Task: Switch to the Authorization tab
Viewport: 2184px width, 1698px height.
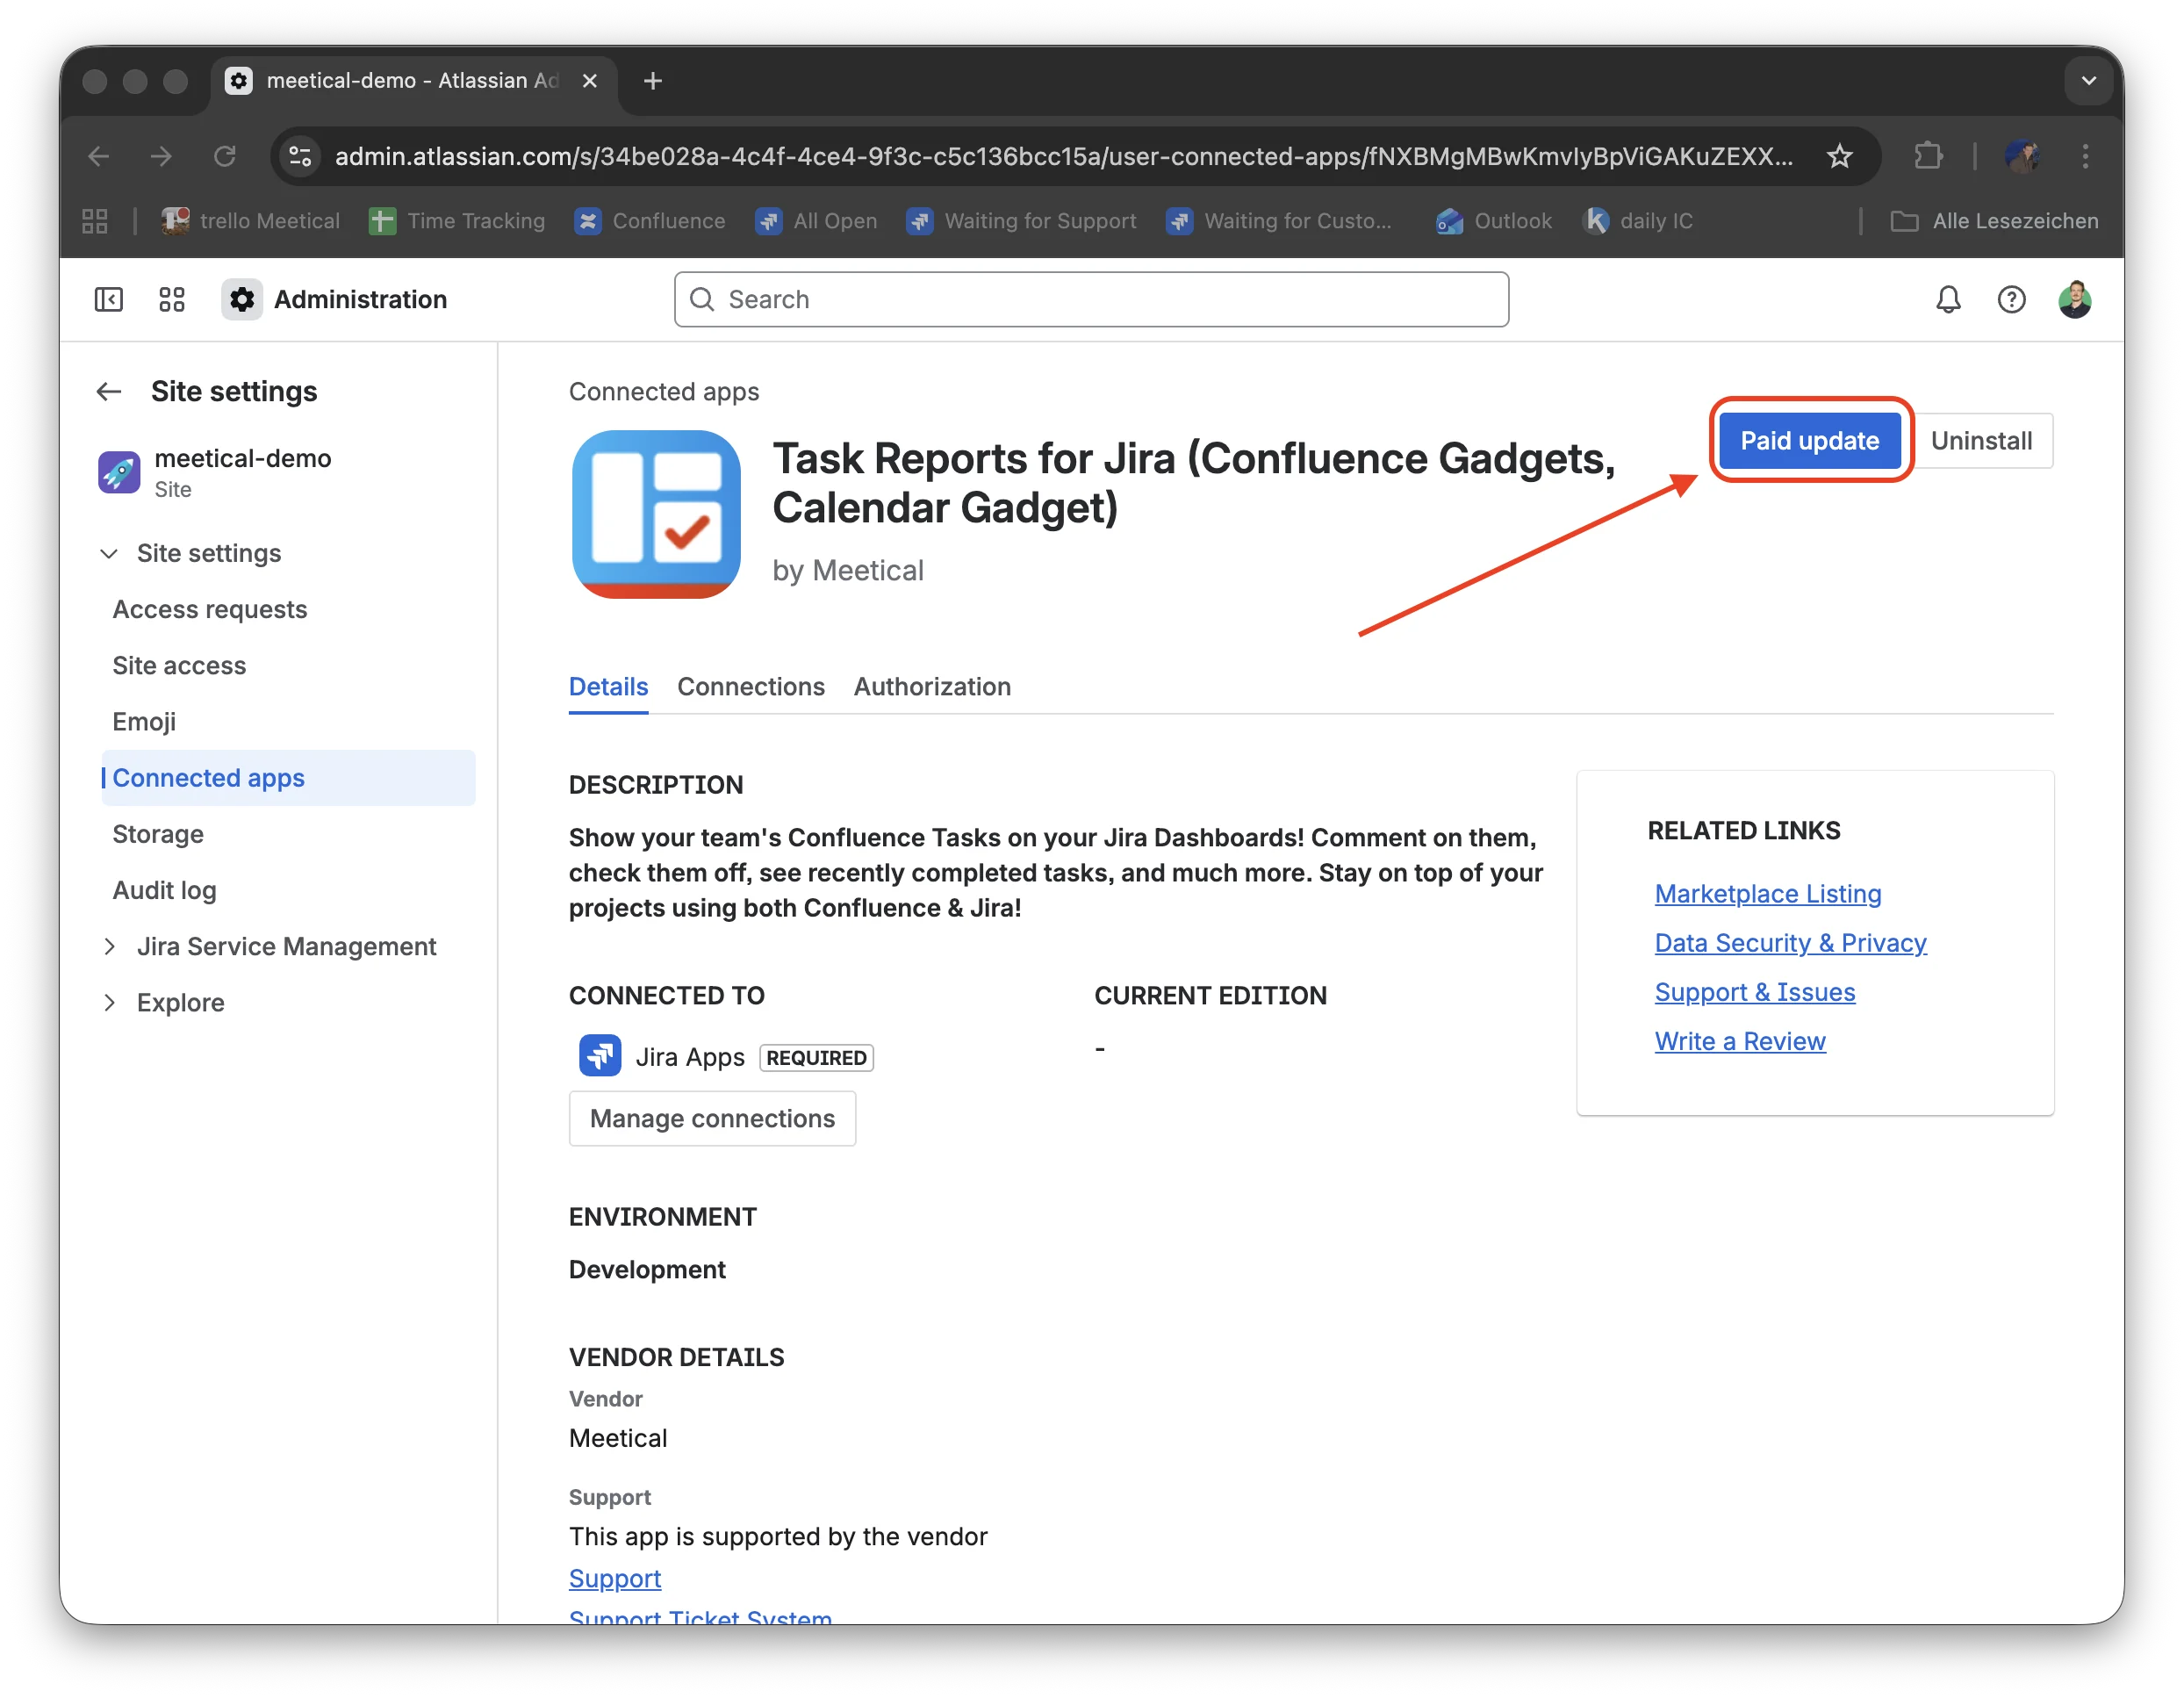Action: (932, 686)
